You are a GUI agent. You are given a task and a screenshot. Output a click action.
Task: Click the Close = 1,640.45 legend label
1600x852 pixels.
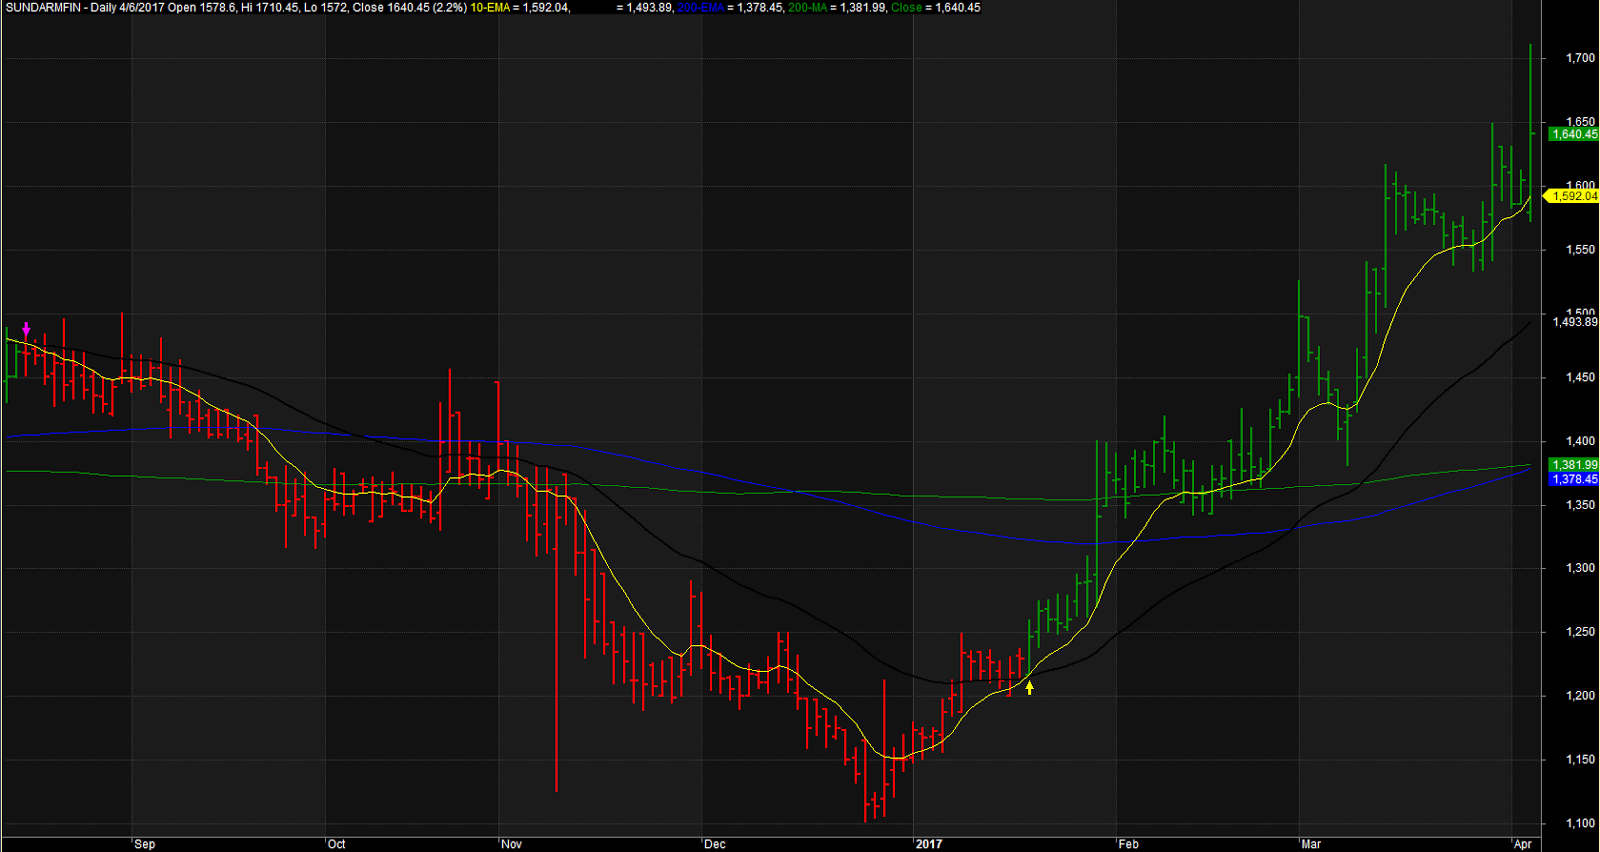coord(936,7)
